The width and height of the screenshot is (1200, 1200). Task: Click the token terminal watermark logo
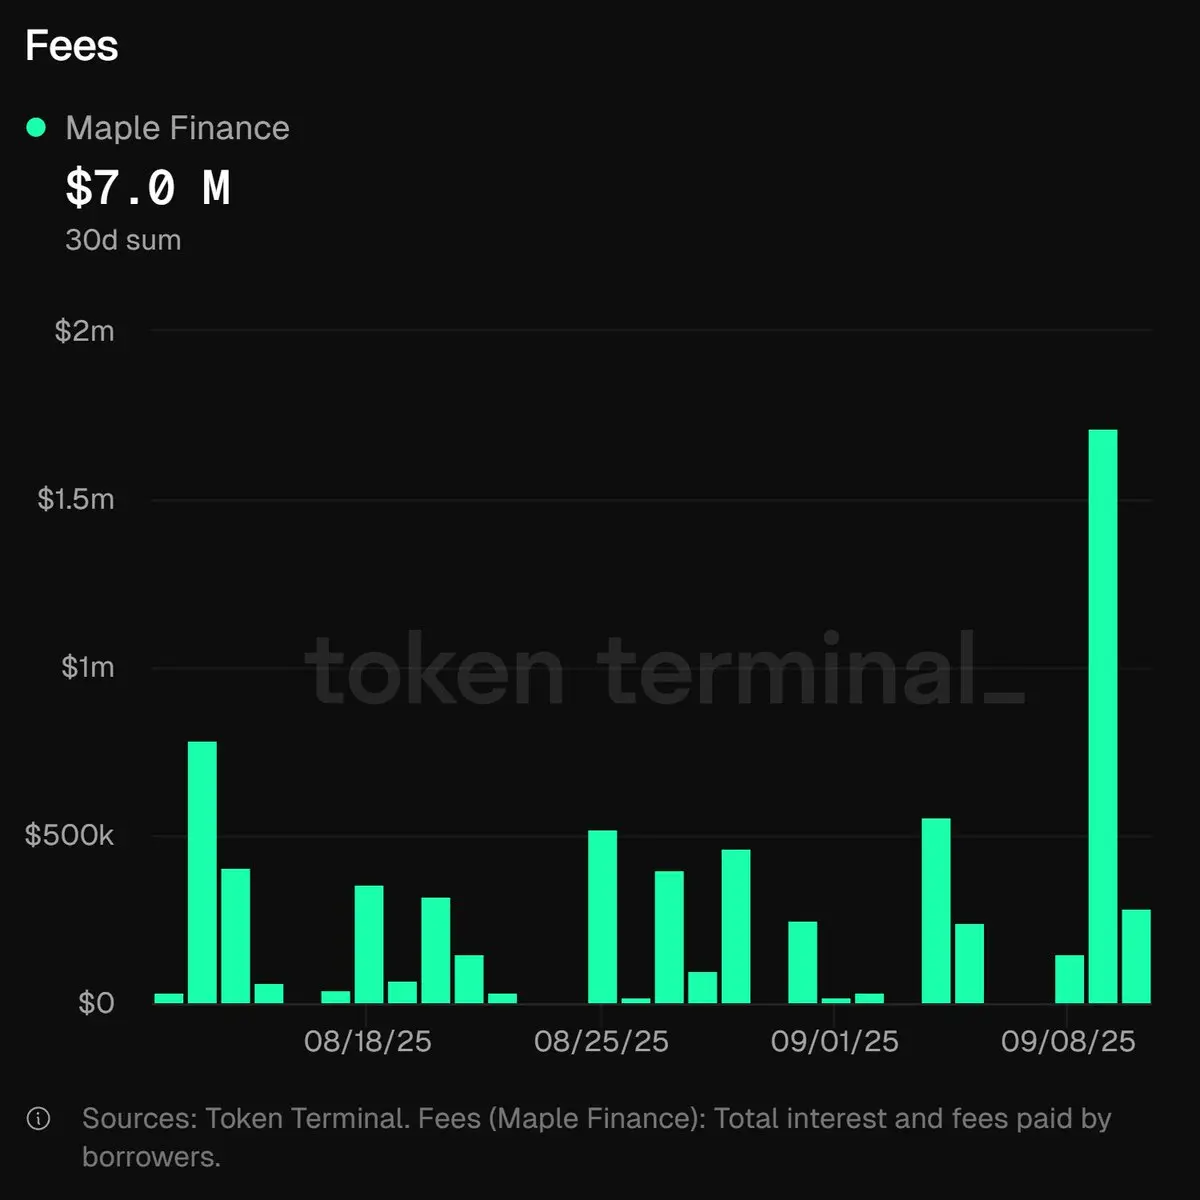point(665,668)
